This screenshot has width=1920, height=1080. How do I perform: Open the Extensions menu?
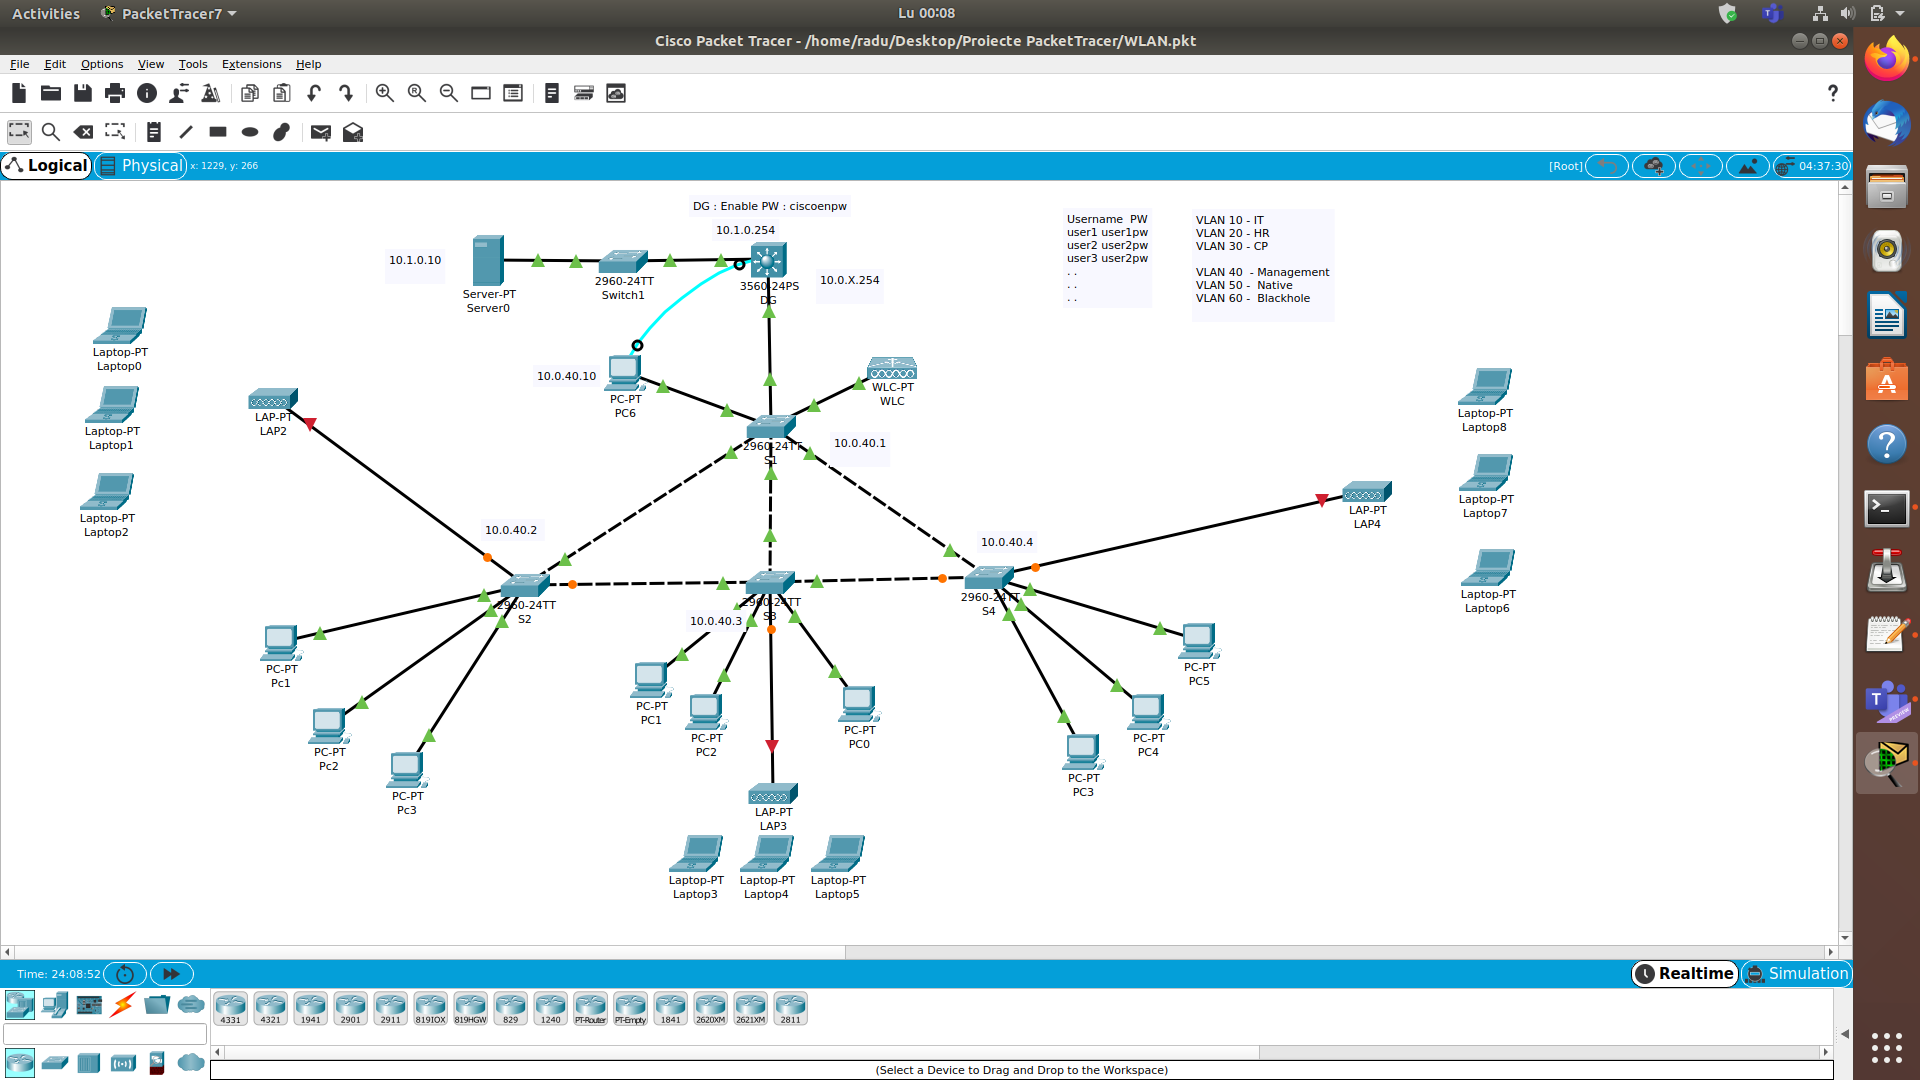click(x=251, y=64)
